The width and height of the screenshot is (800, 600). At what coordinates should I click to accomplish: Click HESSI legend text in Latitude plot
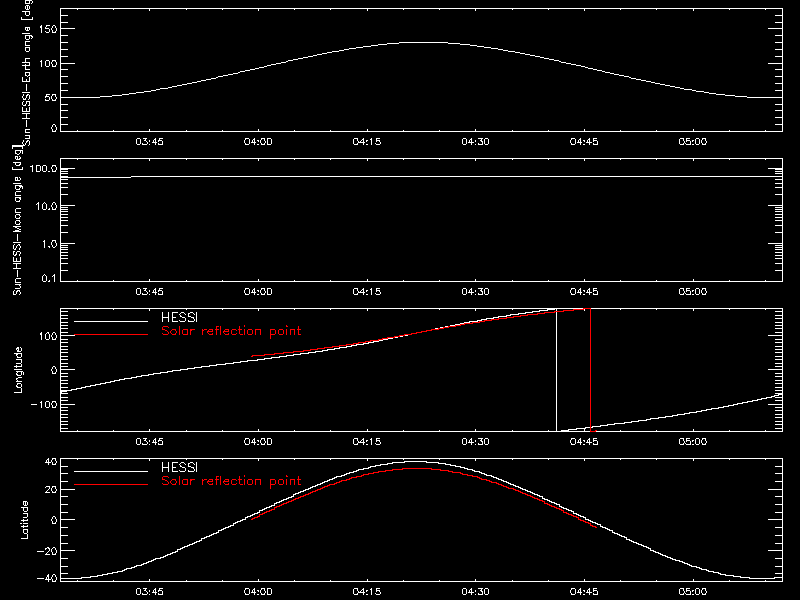(x=180, y=467)
